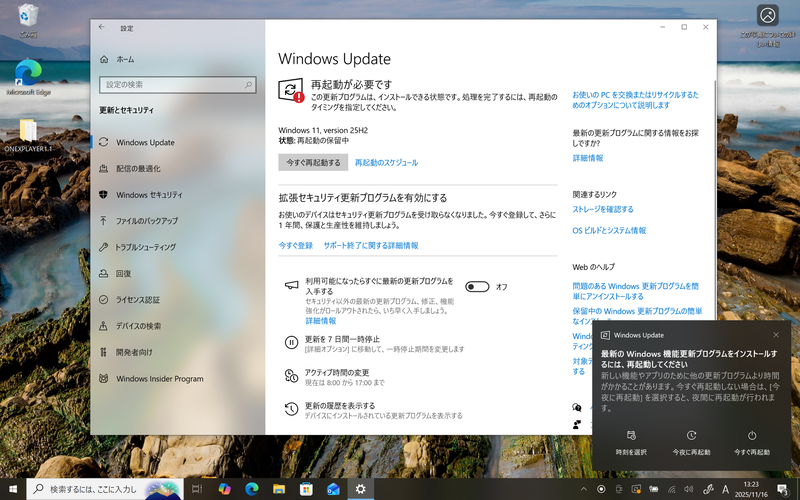Open Outlook from the taskbar

pos(333,489)
